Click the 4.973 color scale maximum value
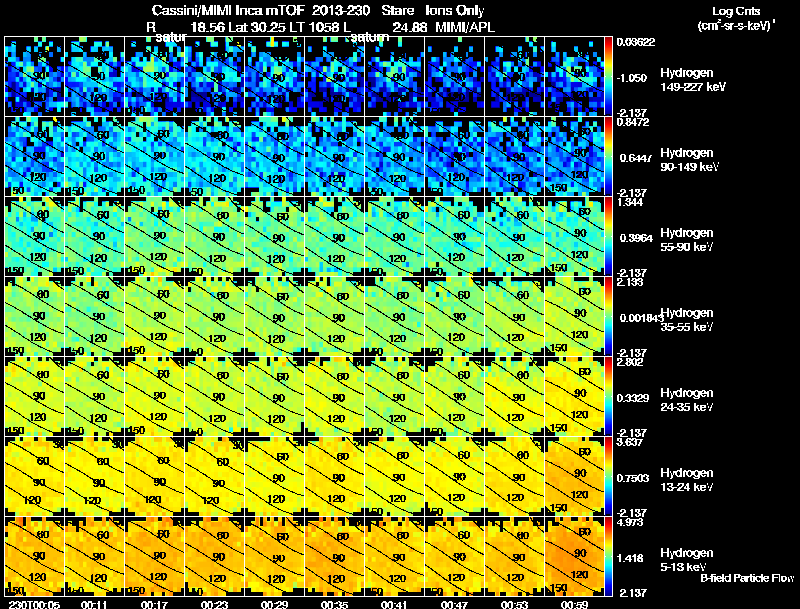Viewport: 800px width, 609px height. click(630, 522)
